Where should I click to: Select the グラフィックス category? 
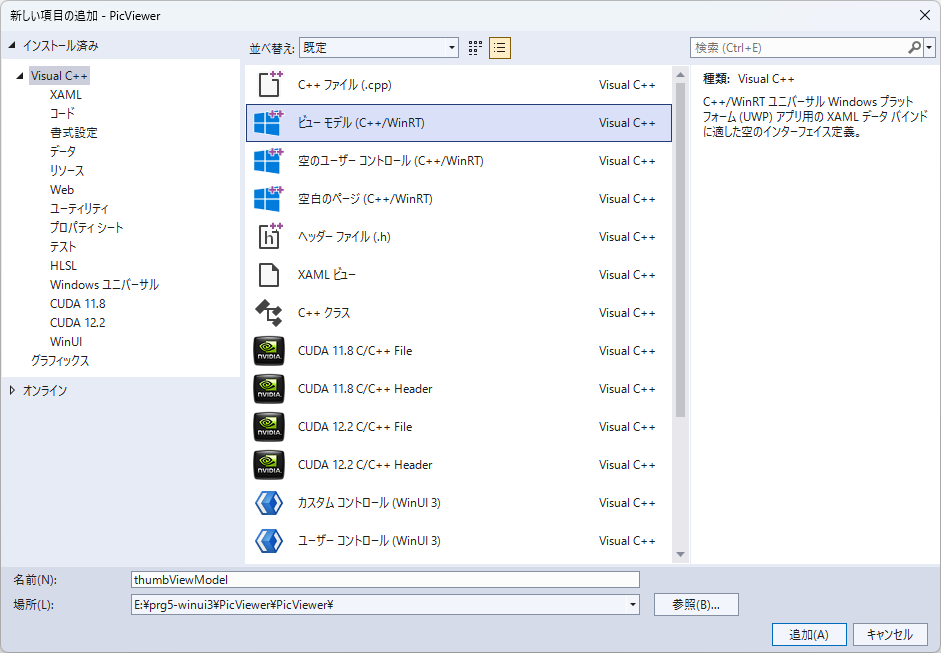tap(60, 361)
